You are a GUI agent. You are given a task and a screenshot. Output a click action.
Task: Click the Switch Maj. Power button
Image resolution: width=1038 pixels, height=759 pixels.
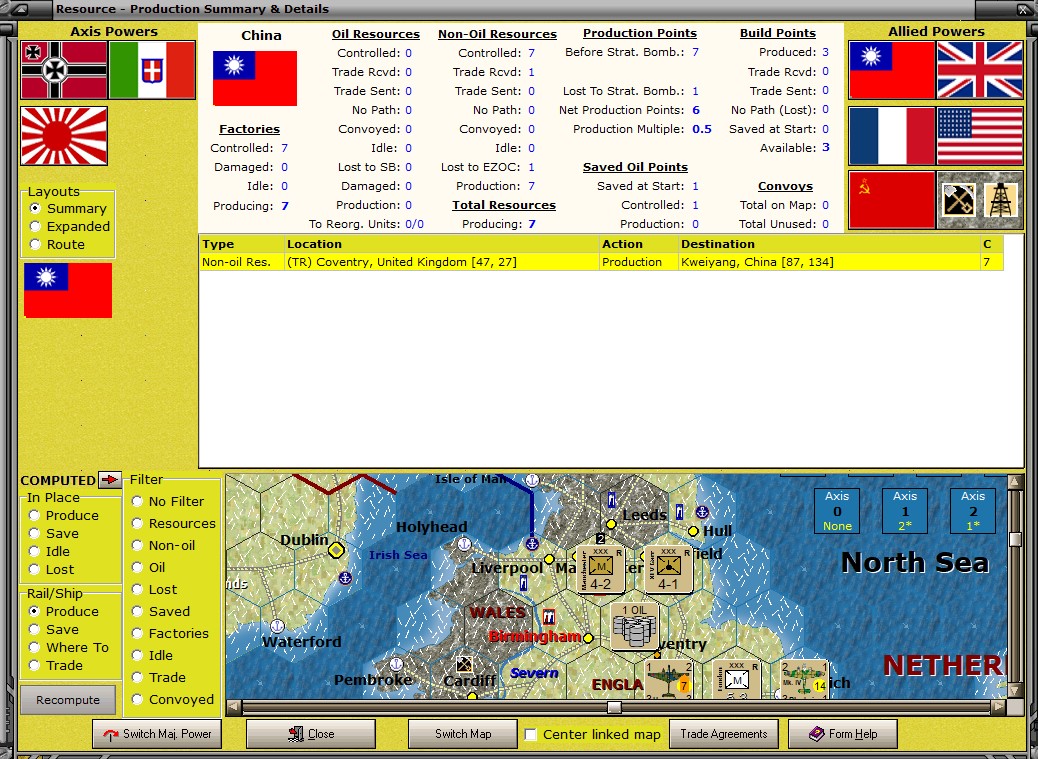click(x=158, y=734)
